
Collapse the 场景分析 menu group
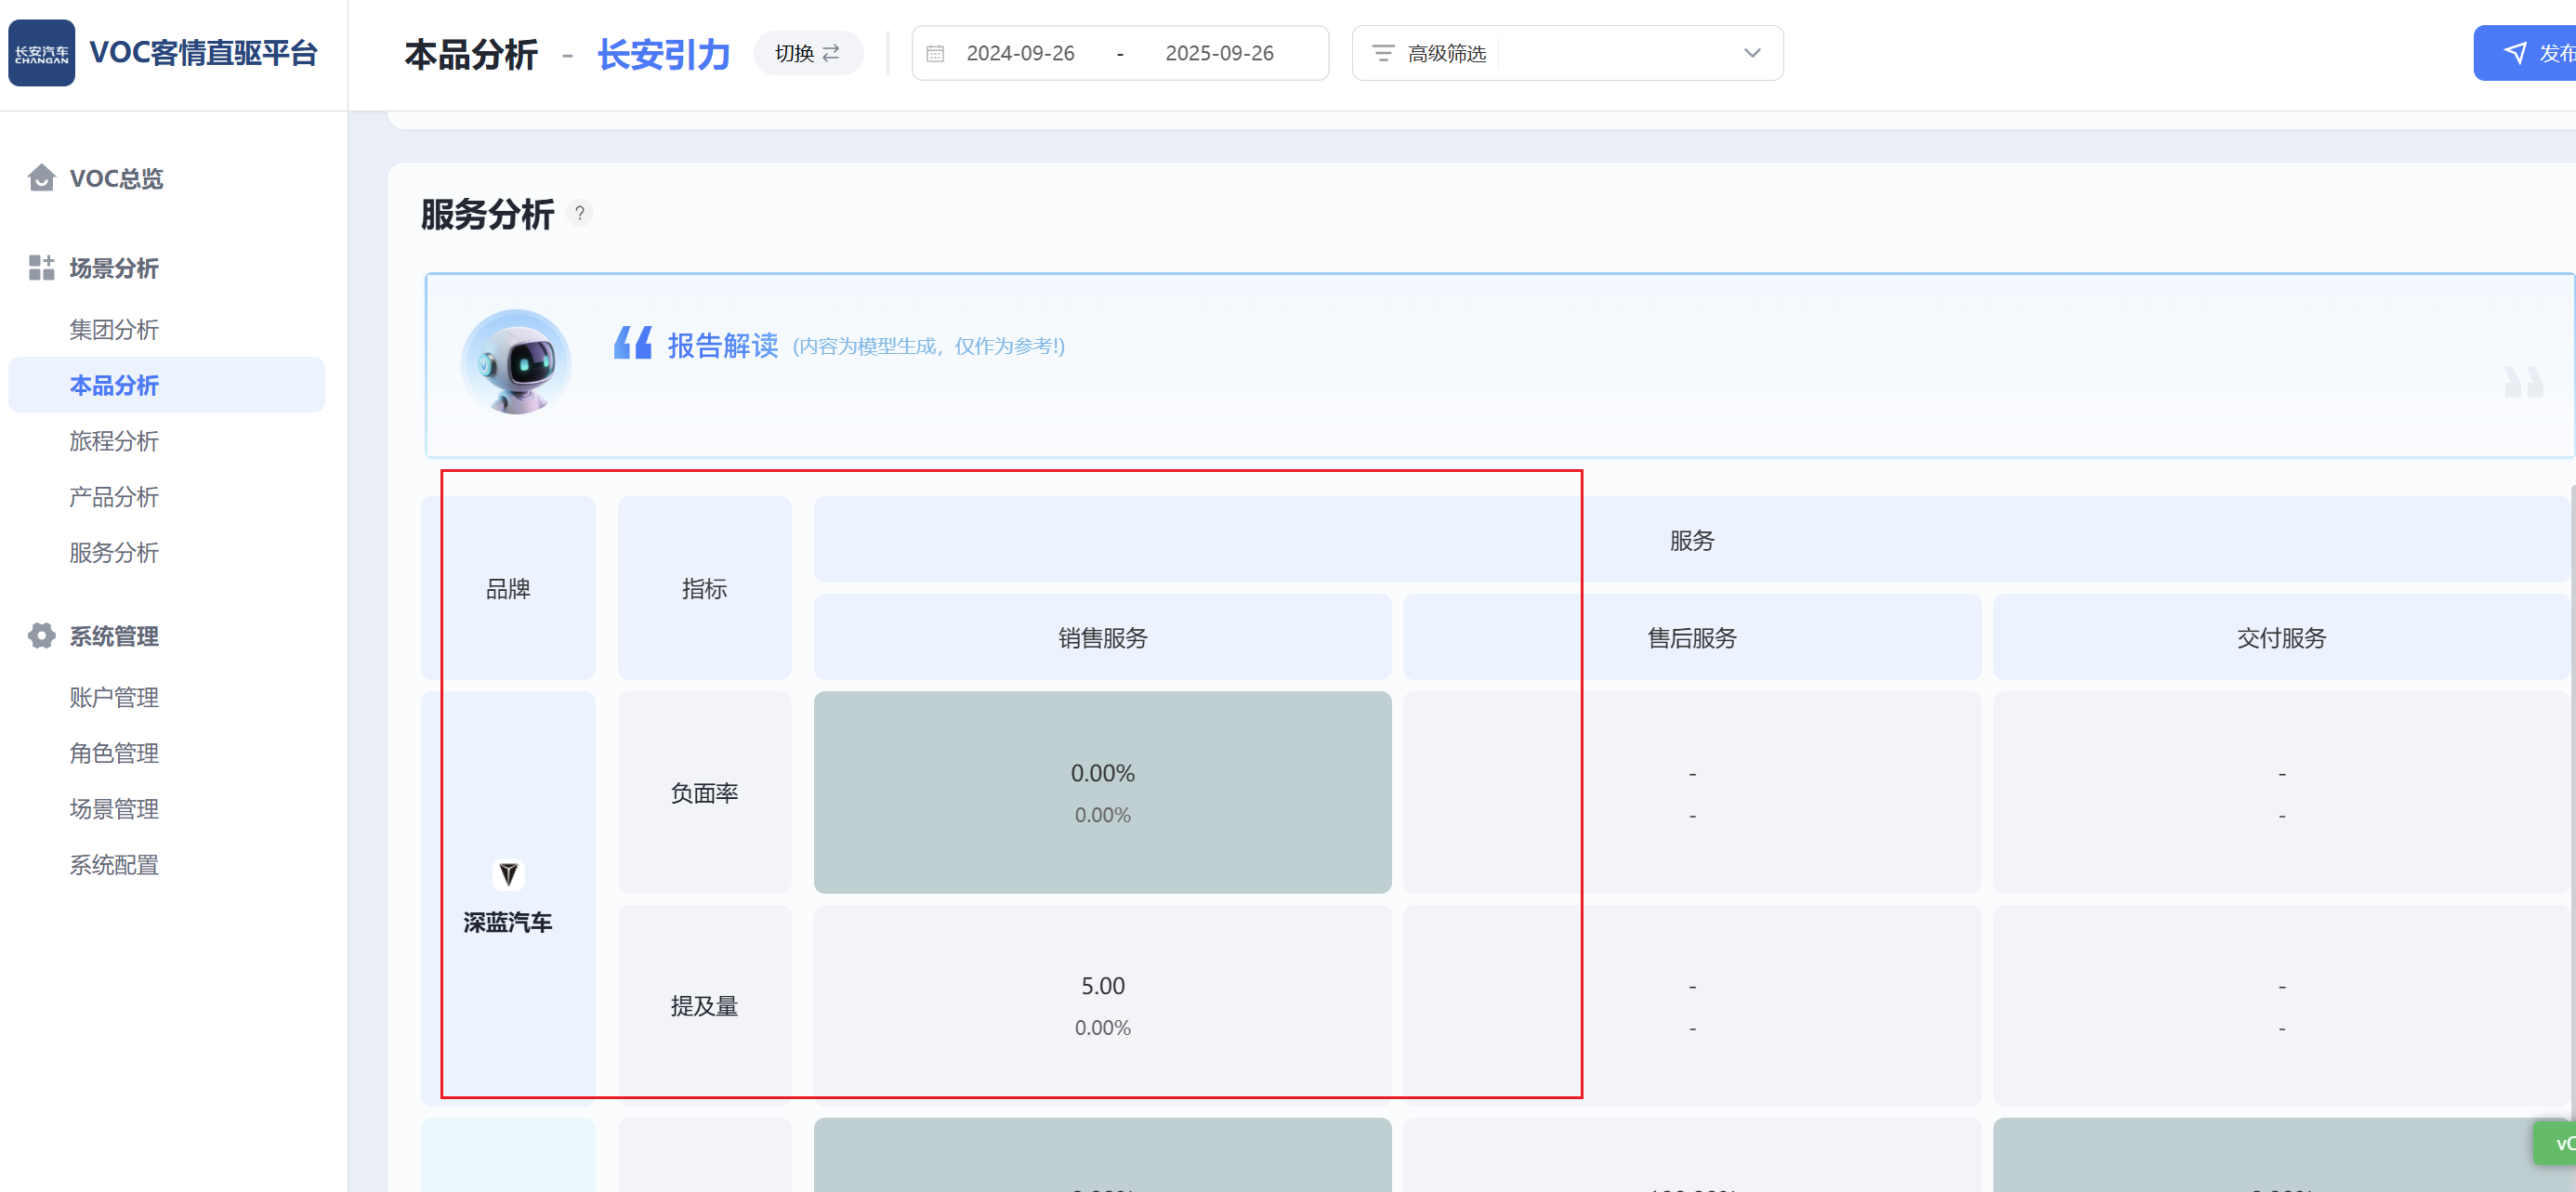[114, 268]
